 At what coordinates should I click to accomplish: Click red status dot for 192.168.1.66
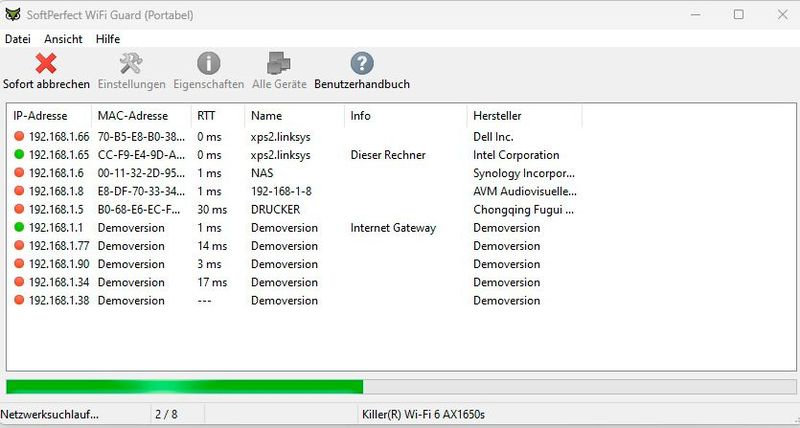pos(19,136)
